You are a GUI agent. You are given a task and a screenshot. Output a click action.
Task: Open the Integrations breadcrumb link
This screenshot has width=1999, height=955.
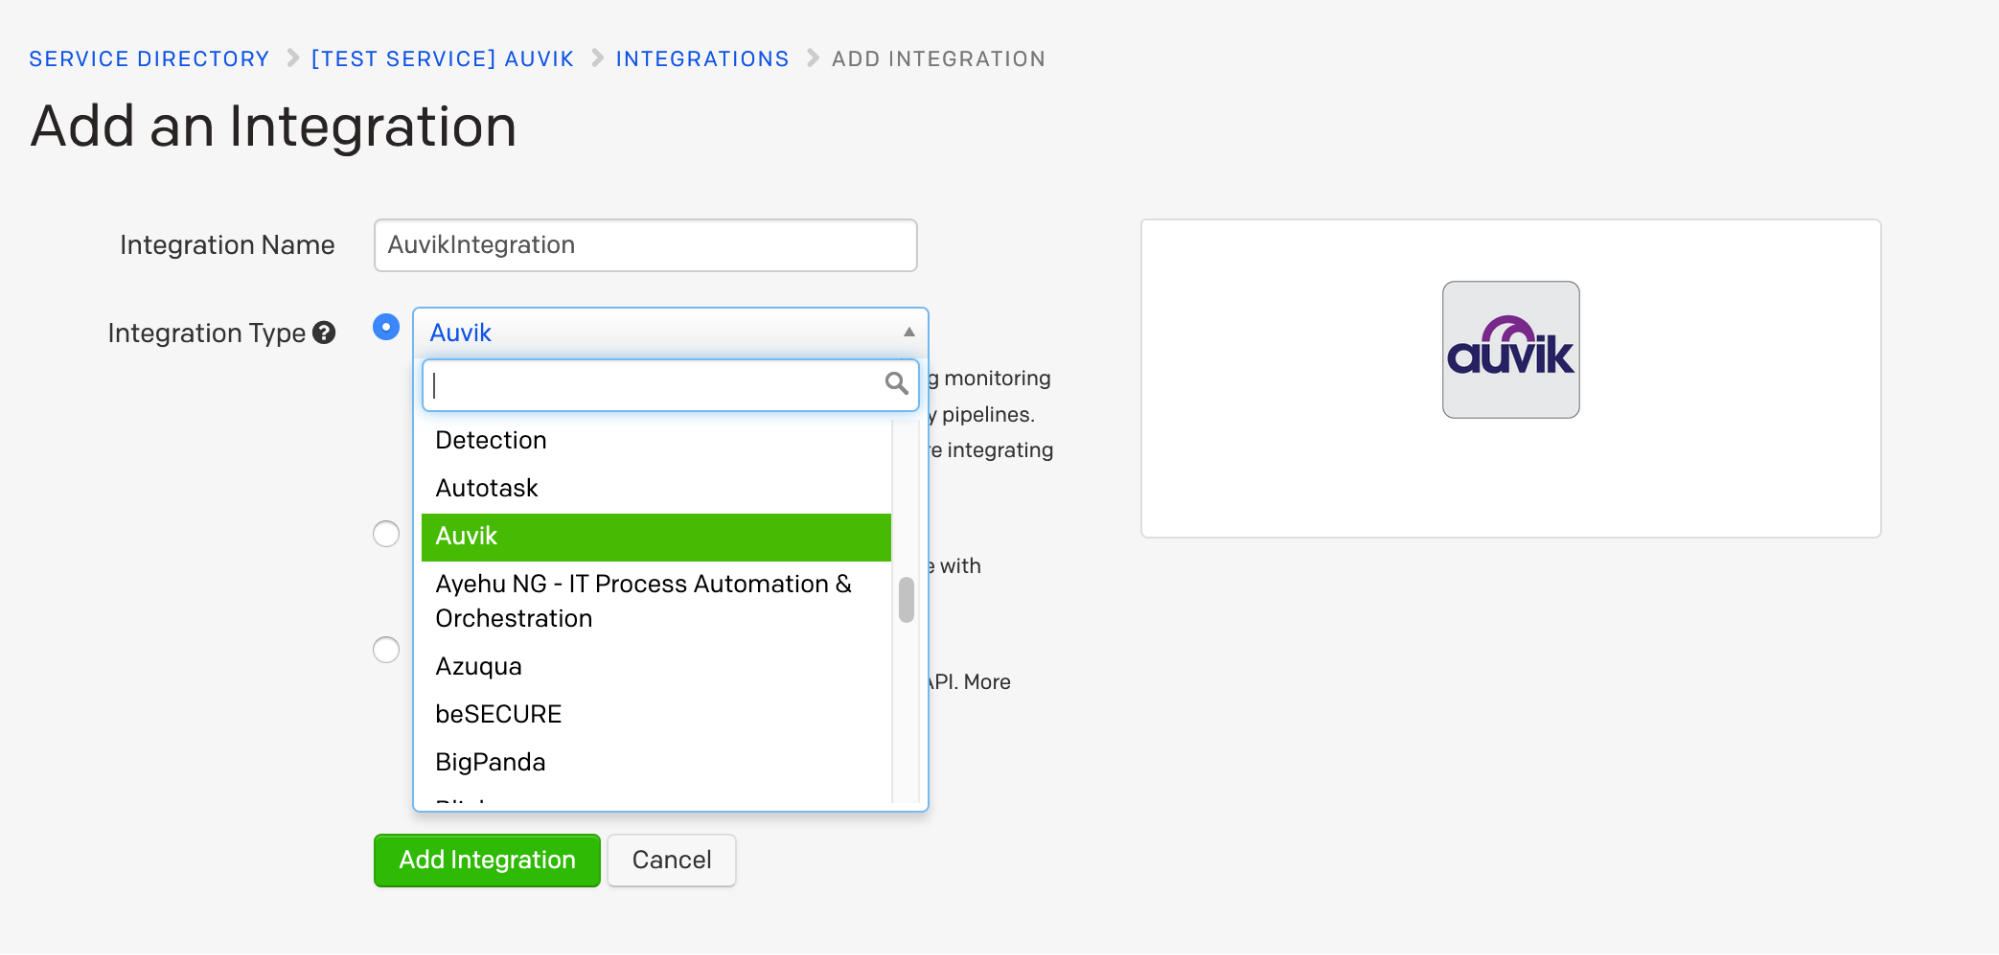702,59
